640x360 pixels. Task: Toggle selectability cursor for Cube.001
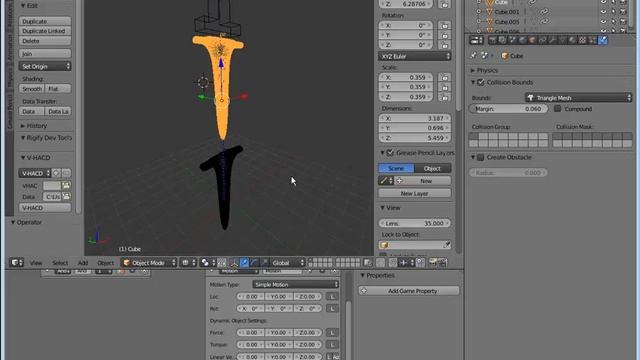coord(613,12)
